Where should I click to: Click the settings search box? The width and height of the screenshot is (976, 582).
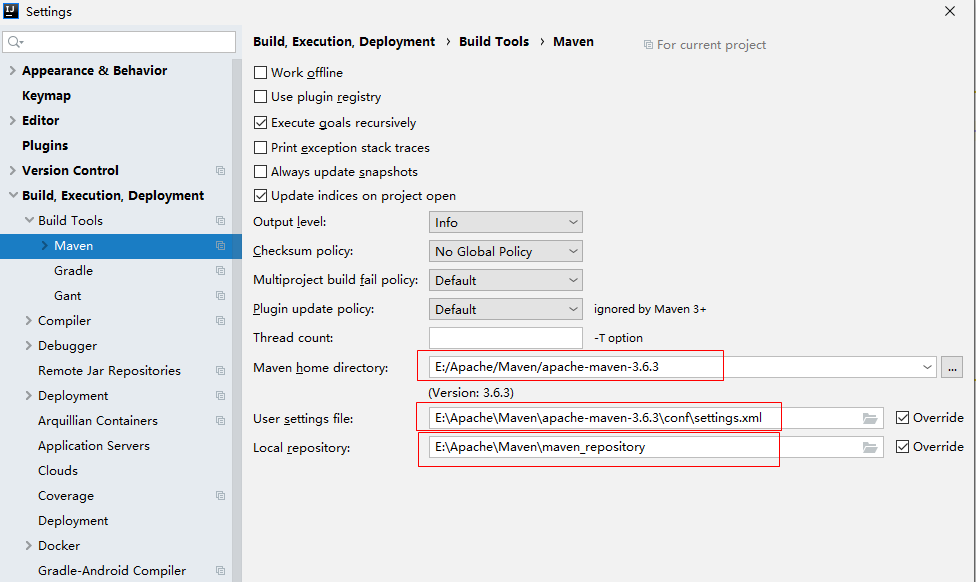coord(125,42)
